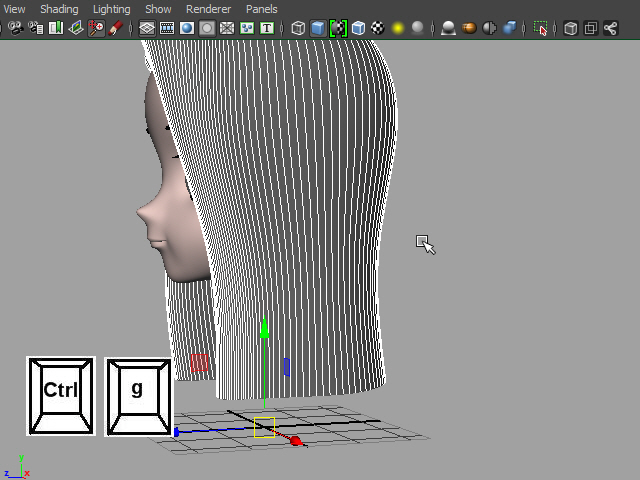Toggle Use All Lights yellow bulb

click(398, 29)
